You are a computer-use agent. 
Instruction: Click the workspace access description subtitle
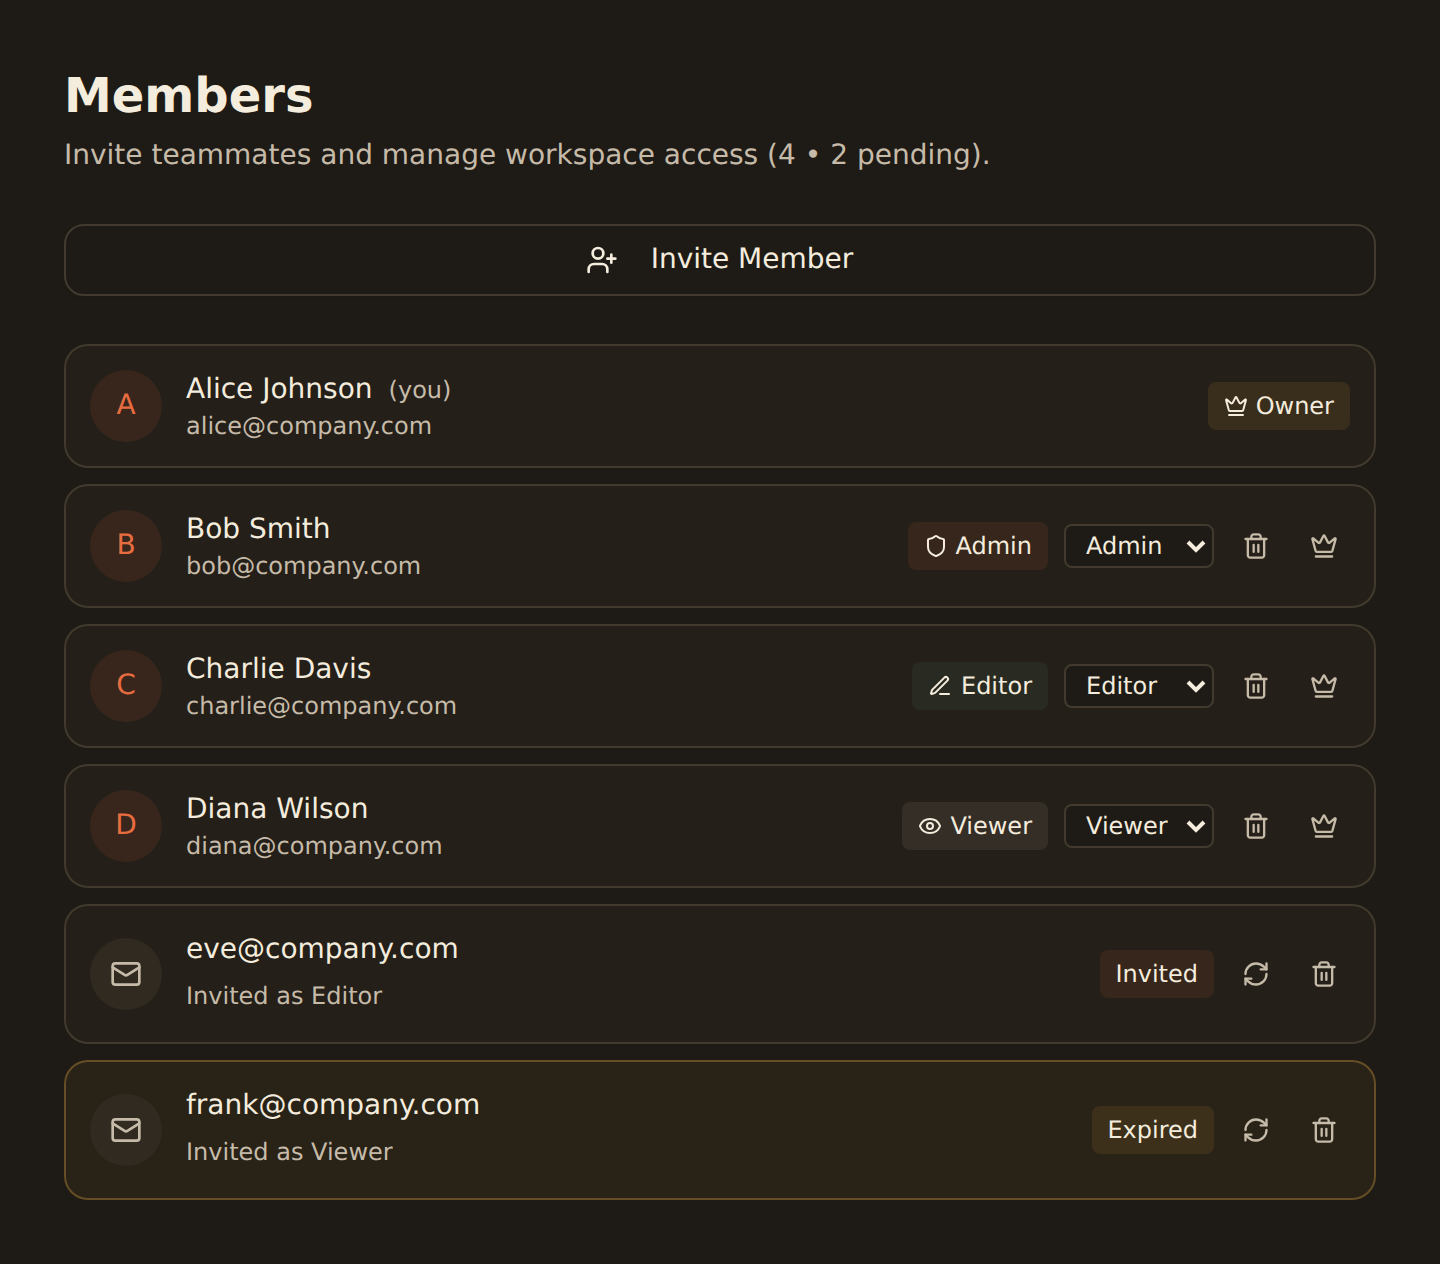pos(527,155)
